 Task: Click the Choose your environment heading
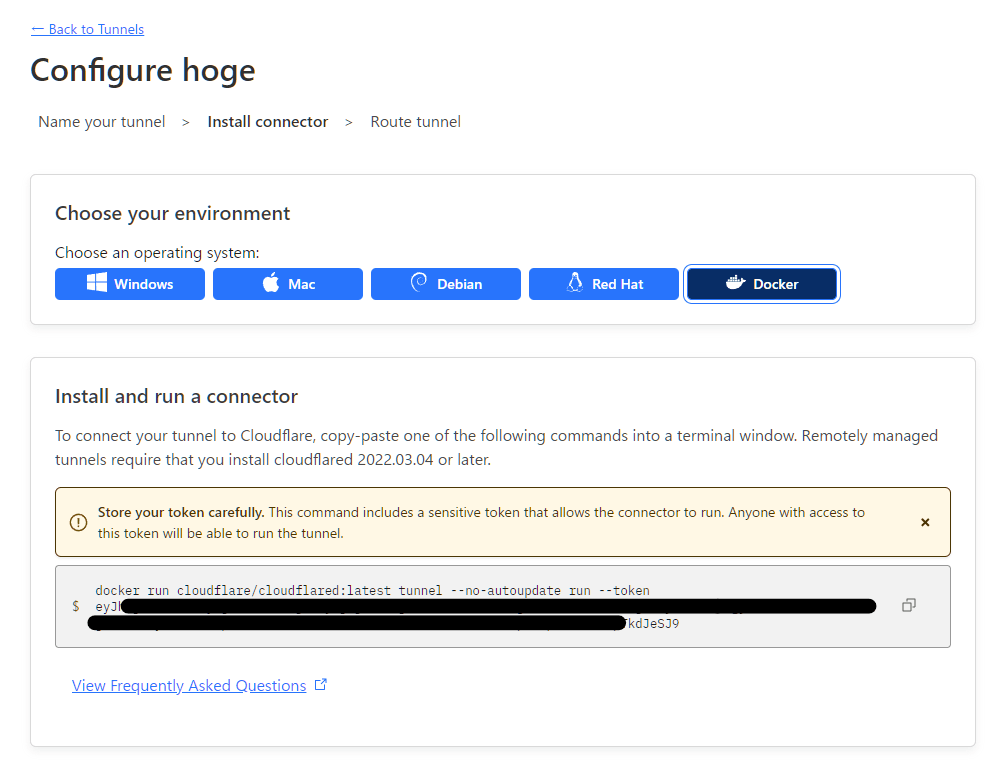point(172,213)
